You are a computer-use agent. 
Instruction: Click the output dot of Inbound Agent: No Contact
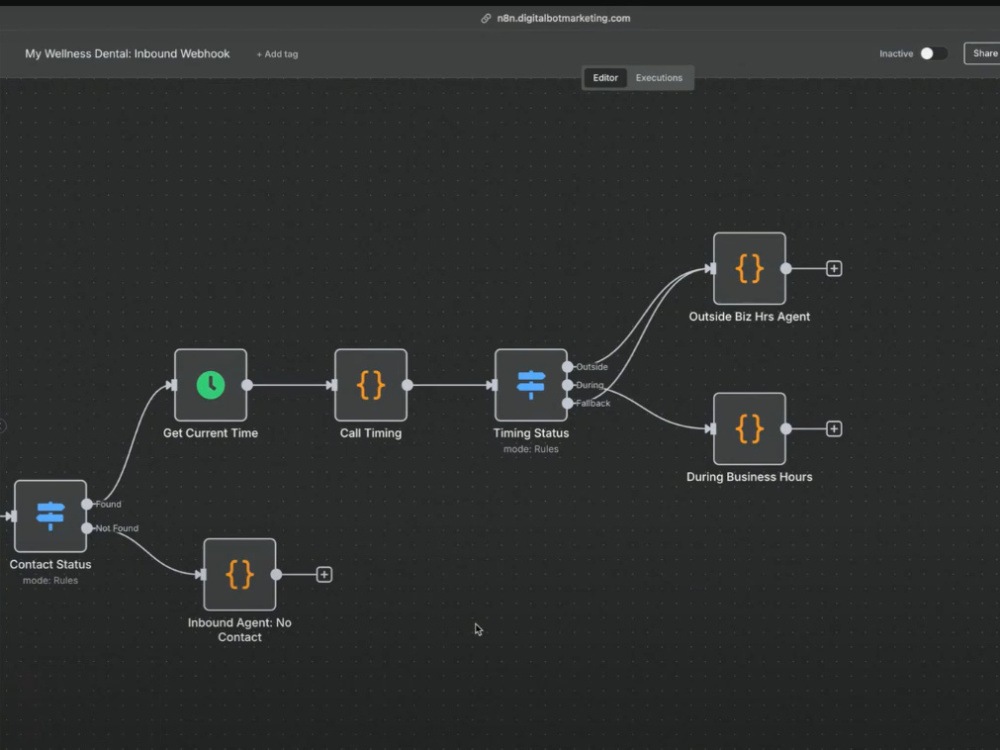click(x=276, y=575)
